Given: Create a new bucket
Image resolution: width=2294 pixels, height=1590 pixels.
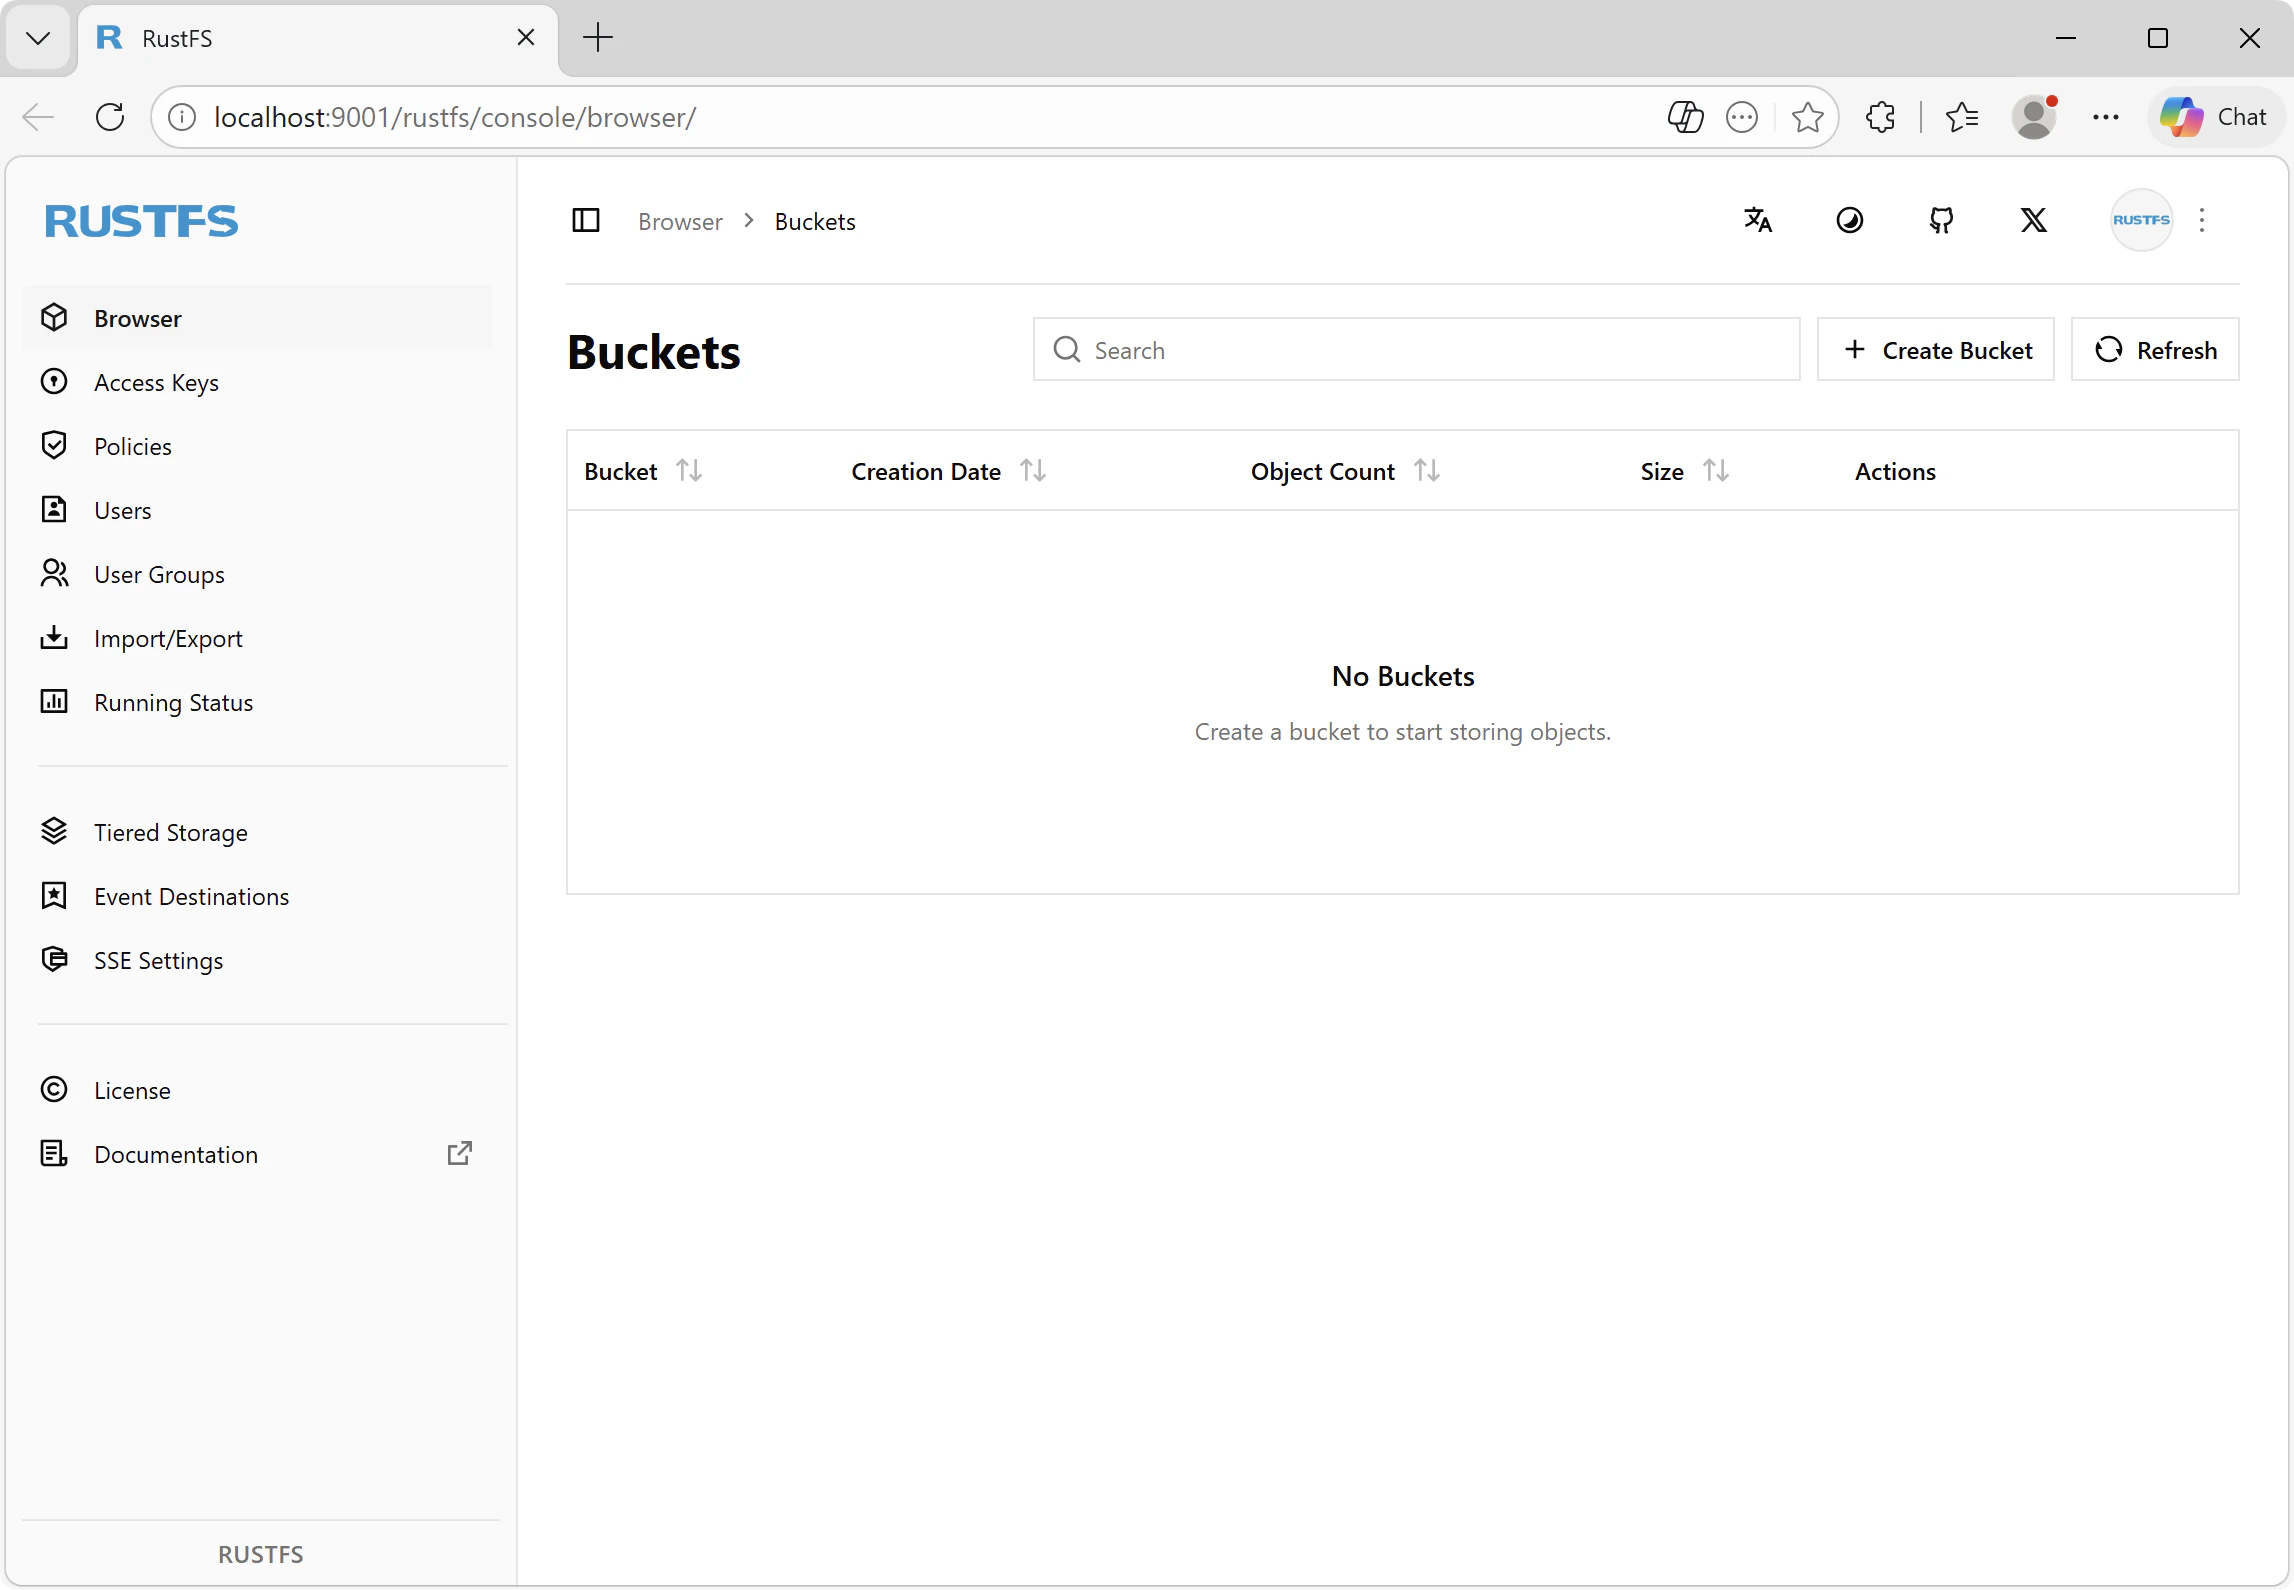Looking at the screenshot, I should point(1935,349).
